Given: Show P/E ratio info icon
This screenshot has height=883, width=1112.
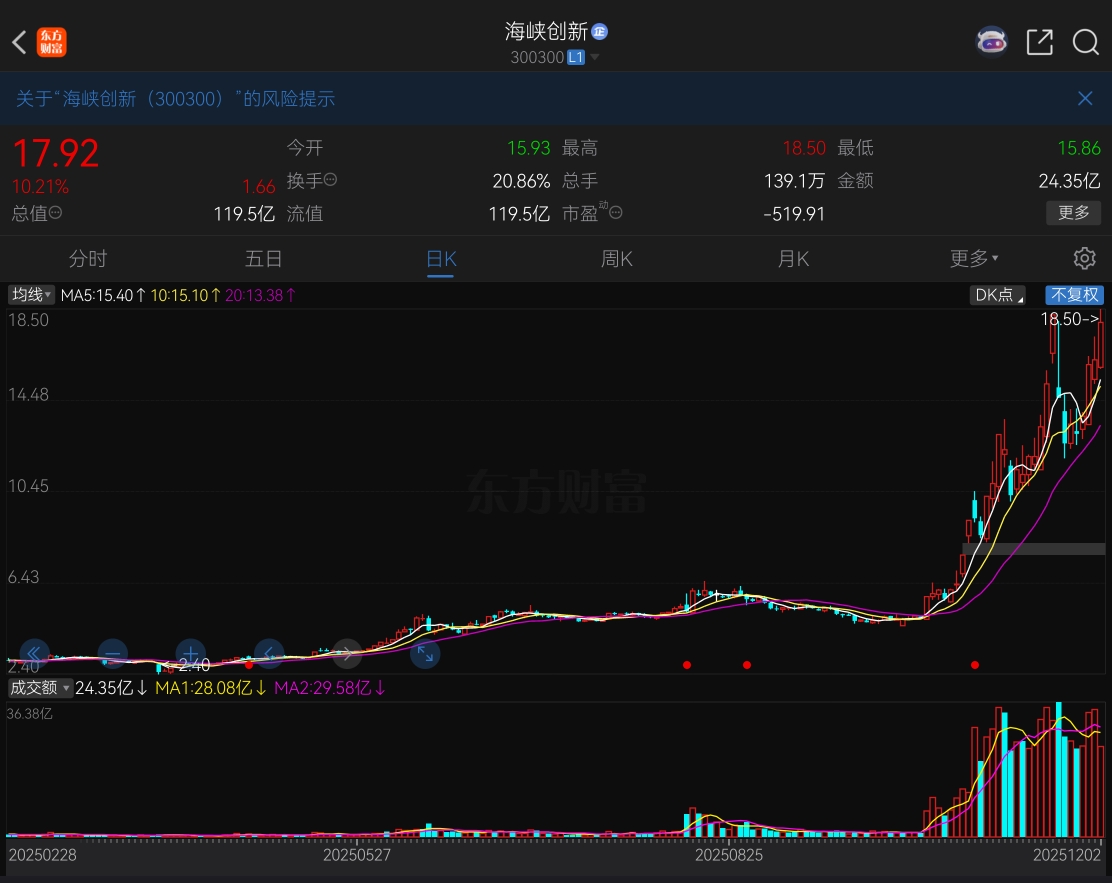Looking at the screenshot, I should [616, 213].
